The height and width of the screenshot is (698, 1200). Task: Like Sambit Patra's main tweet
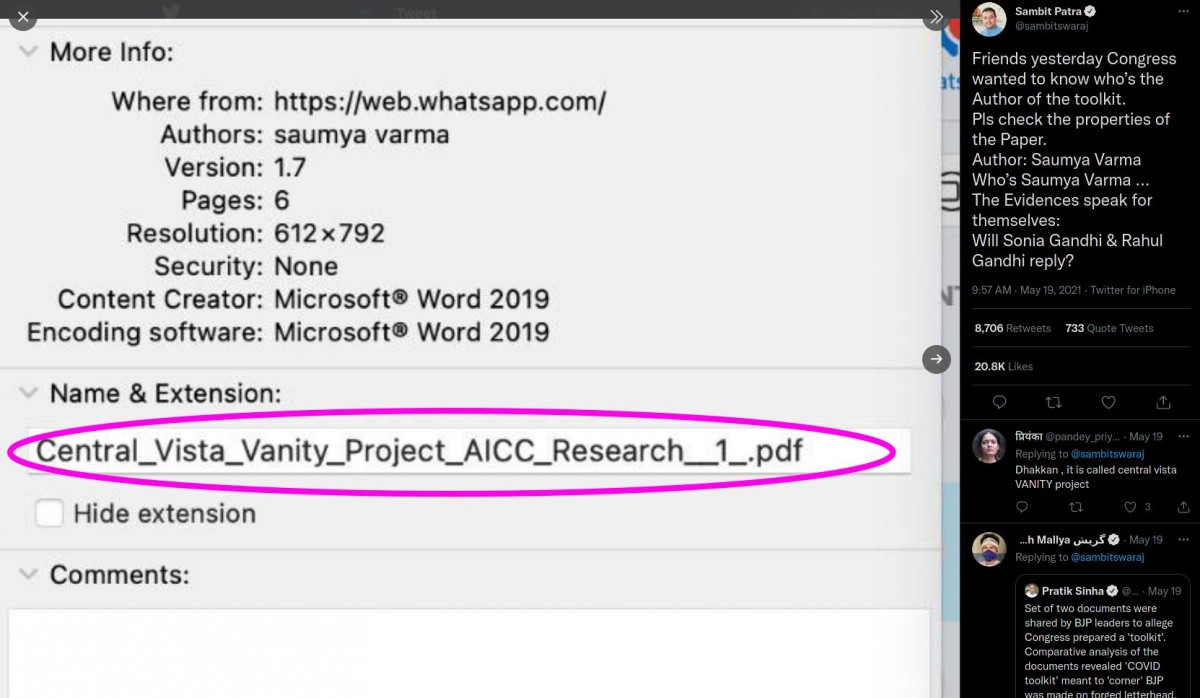pyautogui.click(x=1108, y=402)
